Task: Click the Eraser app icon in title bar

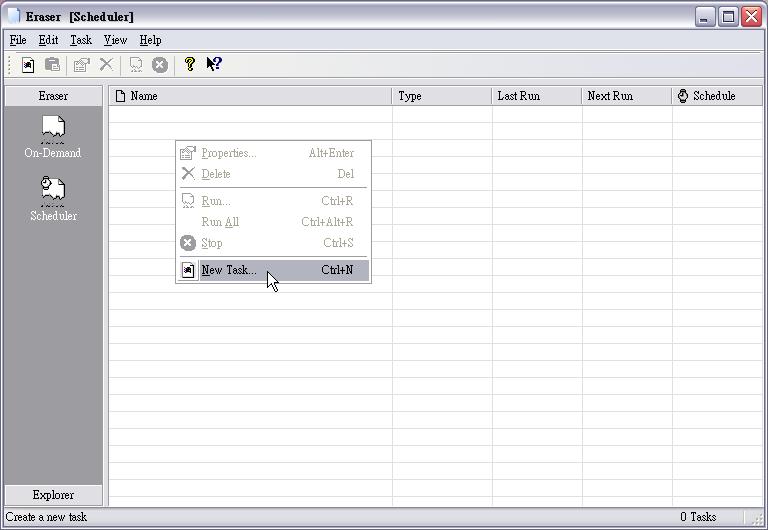Action: pos(14,16)
